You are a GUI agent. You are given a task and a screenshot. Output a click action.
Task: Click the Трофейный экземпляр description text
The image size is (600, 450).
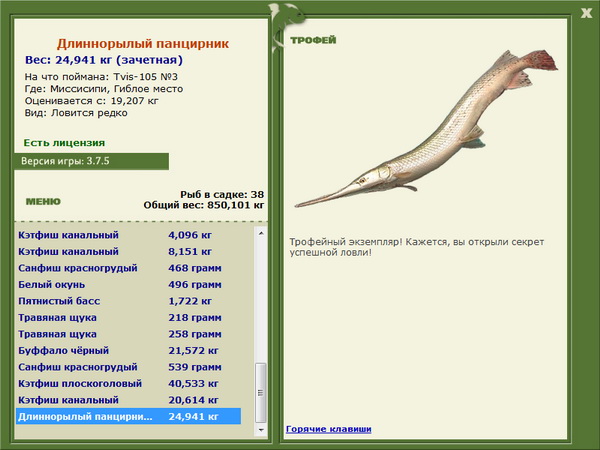coord(417,247)
